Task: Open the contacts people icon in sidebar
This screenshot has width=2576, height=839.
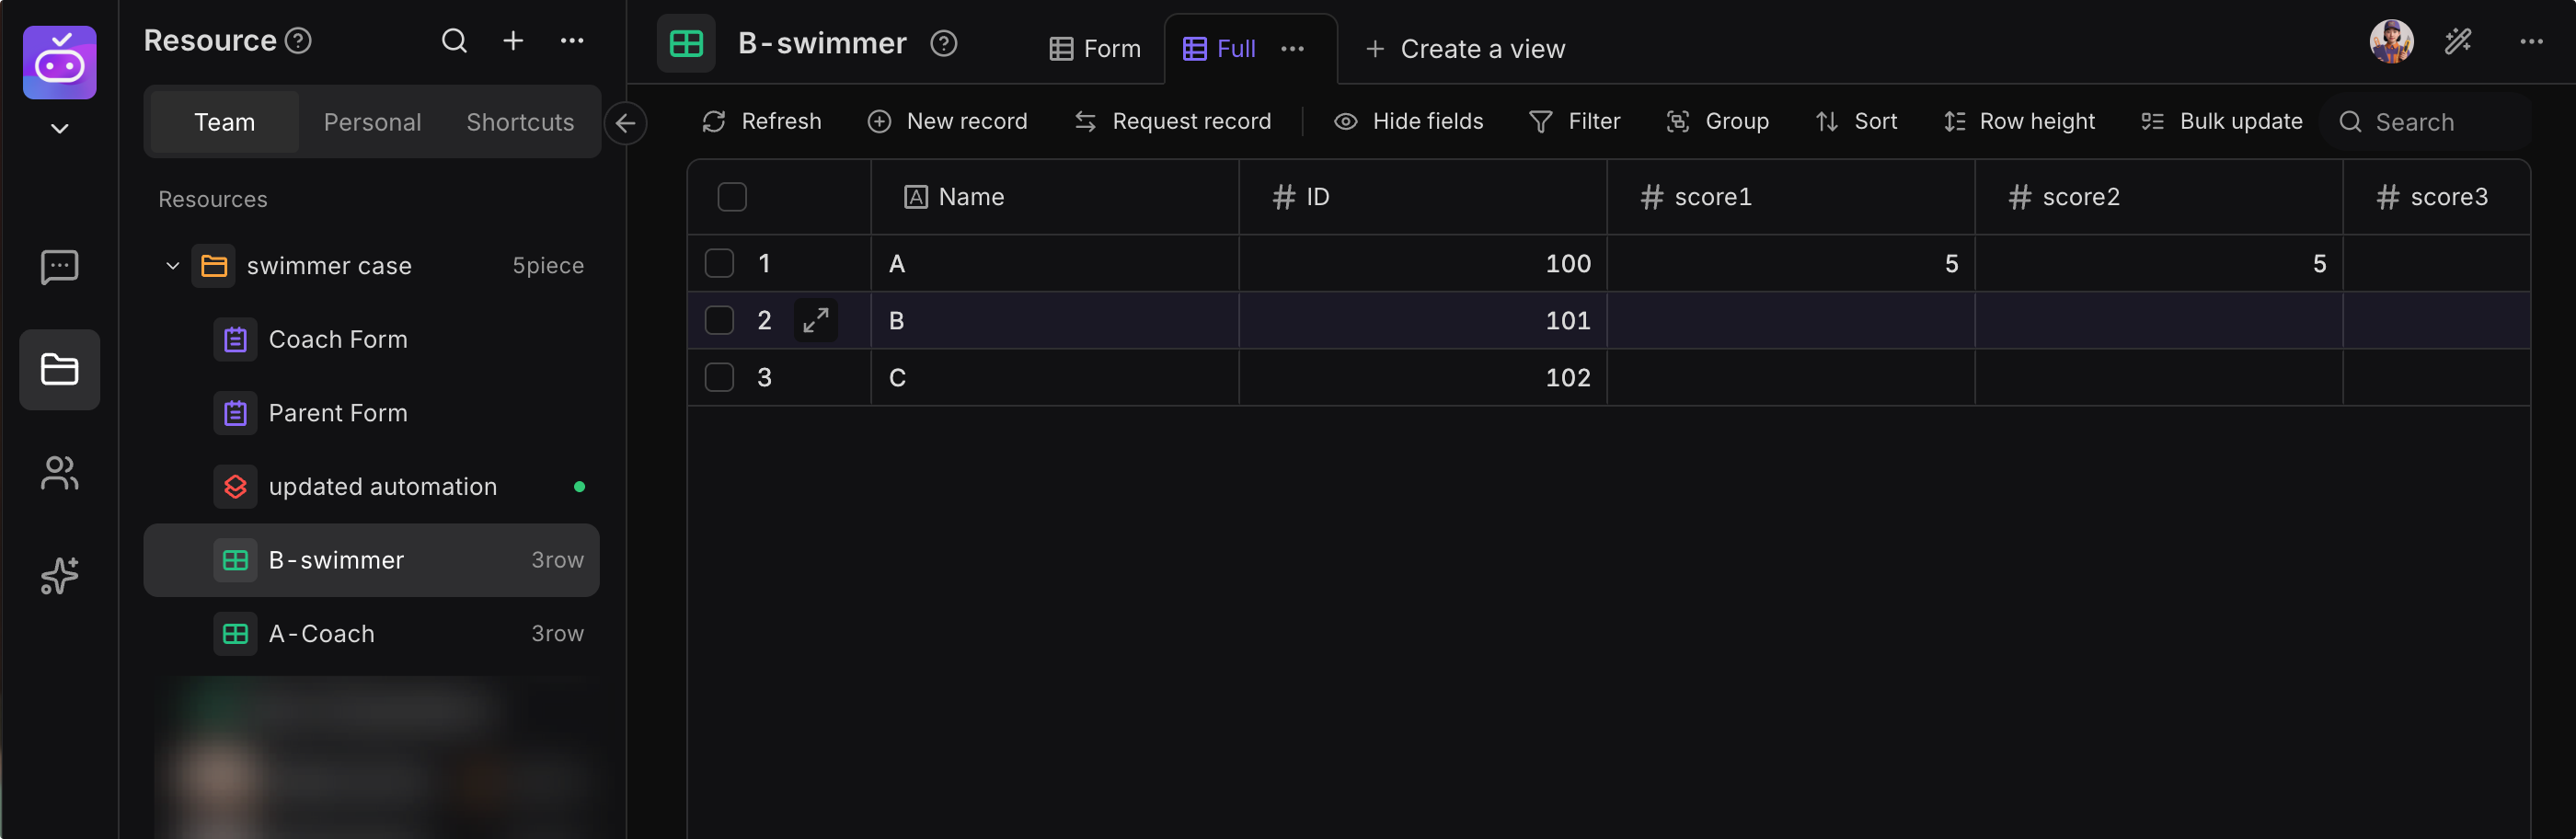Action: coord(59,473)
